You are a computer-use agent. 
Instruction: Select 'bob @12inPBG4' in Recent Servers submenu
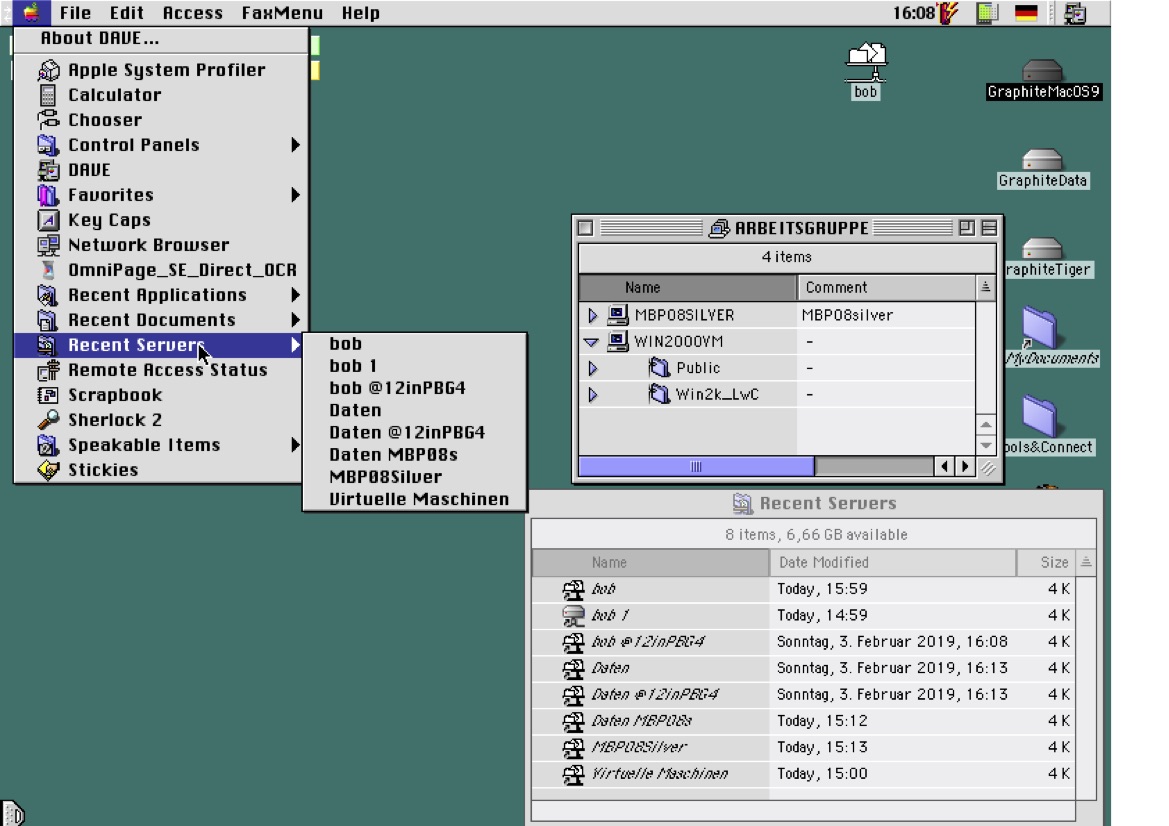415,388
